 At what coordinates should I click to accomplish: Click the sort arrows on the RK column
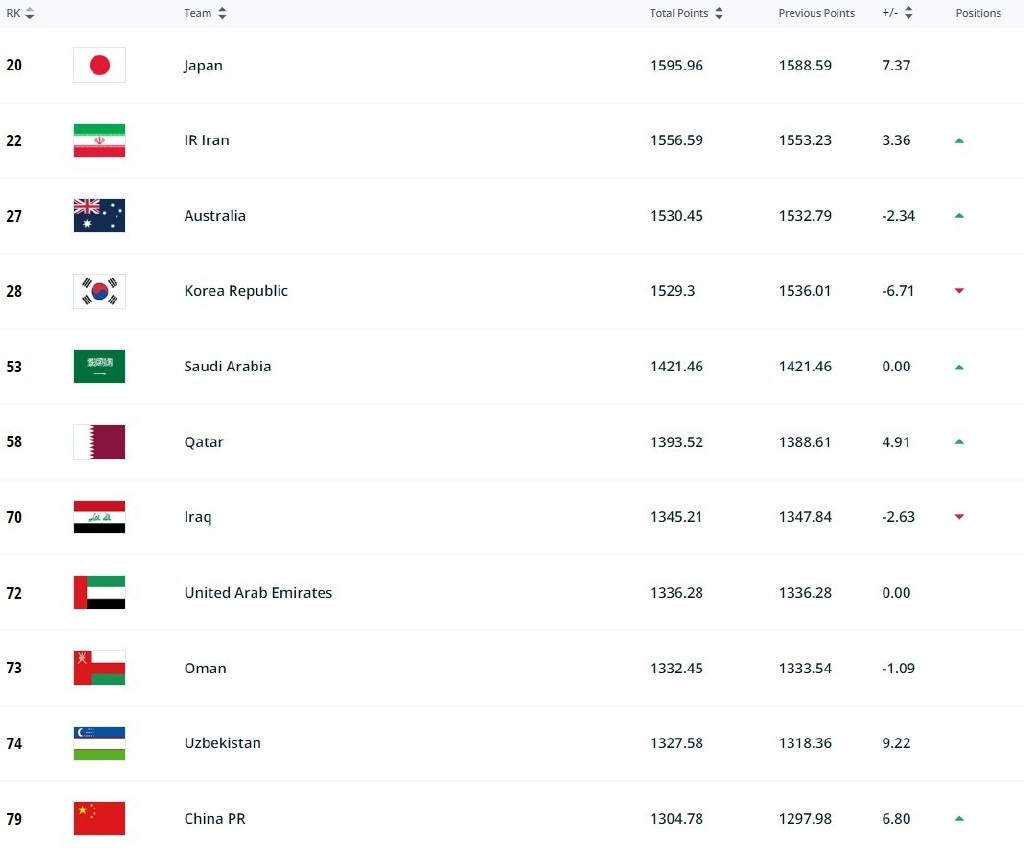tap(29, 13)
